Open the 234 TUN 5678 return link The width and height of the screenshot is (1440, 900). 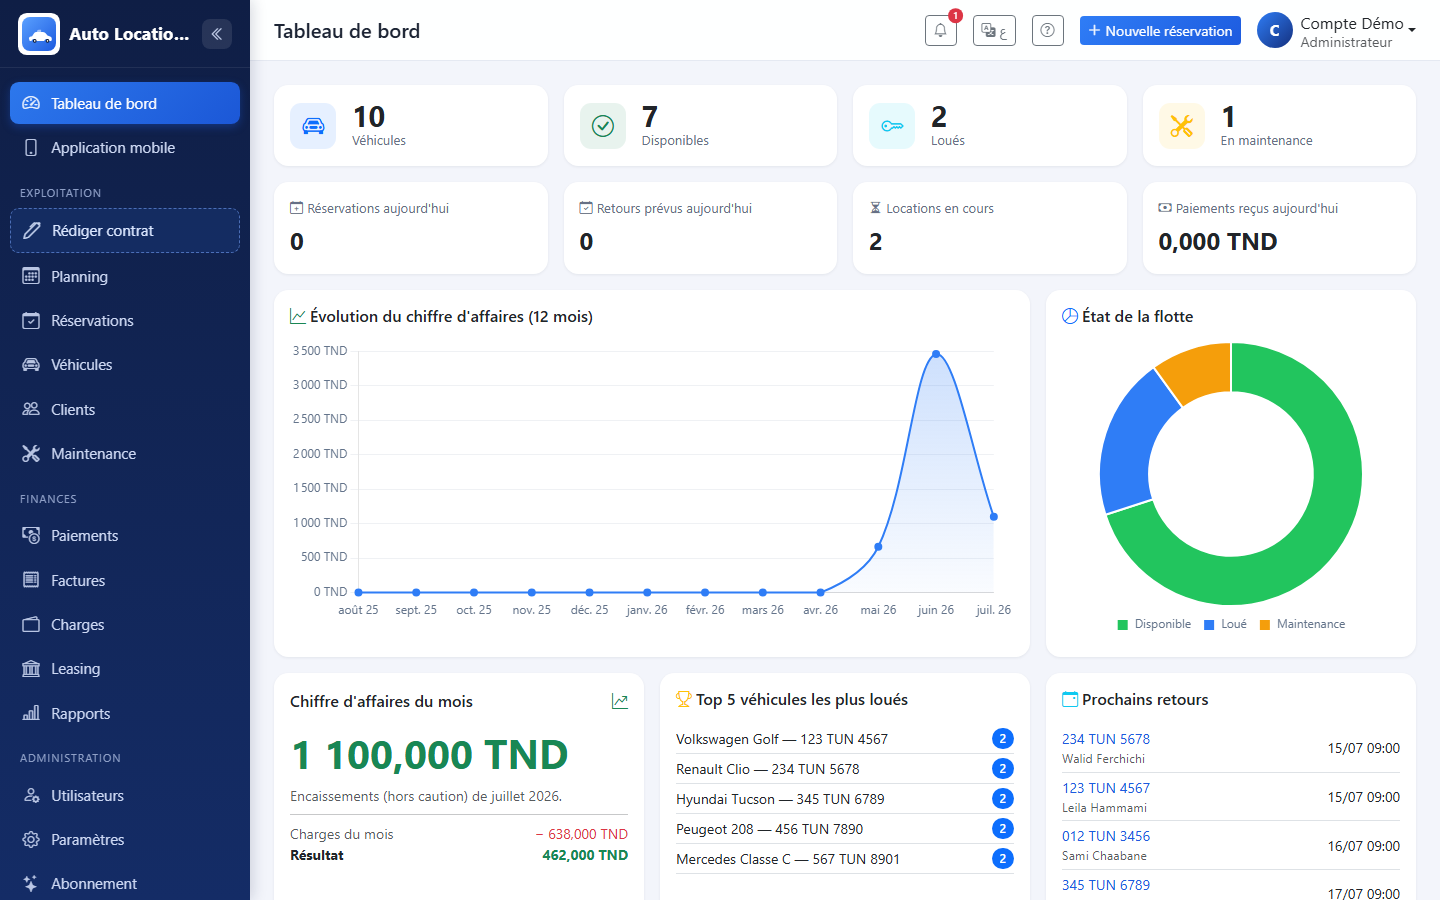pyautogui.click(x=1106, y=739)
